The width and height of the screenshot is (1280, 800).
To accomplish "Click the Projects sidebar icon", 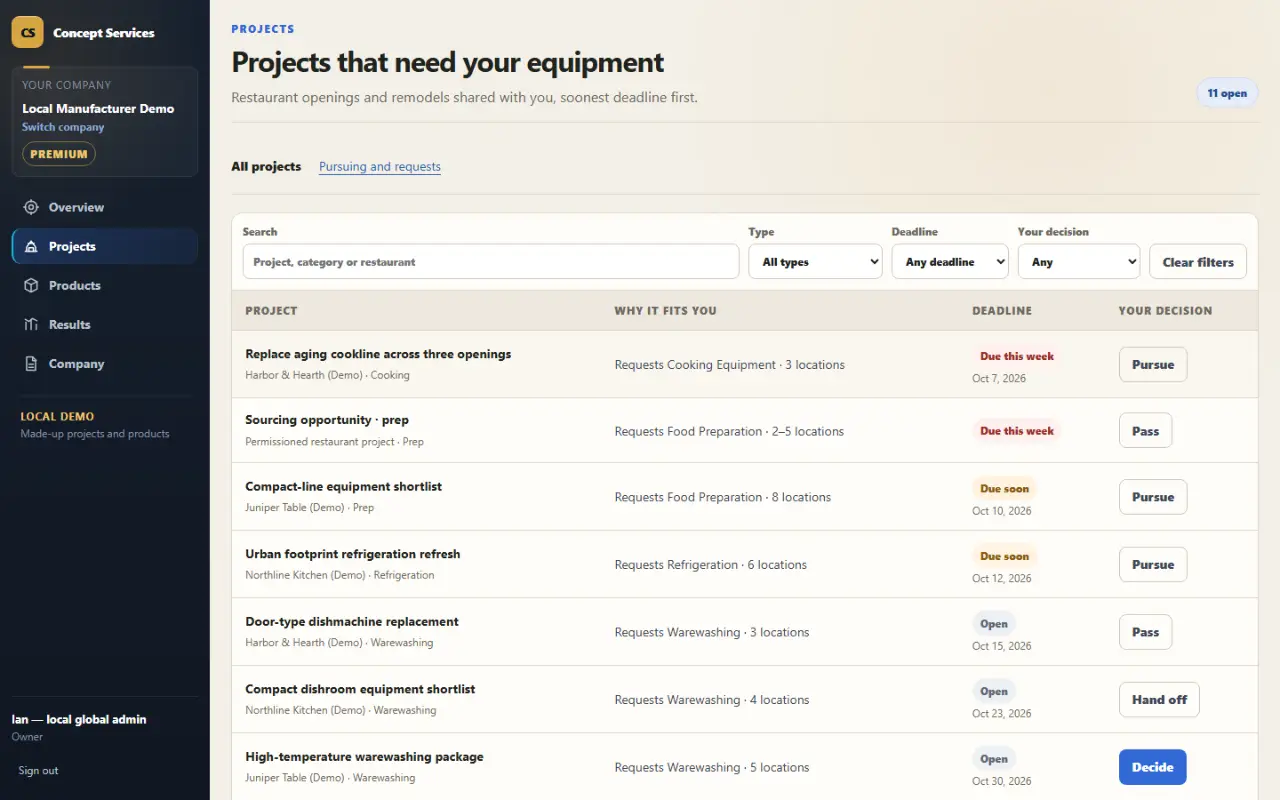I will coord(31,246).
